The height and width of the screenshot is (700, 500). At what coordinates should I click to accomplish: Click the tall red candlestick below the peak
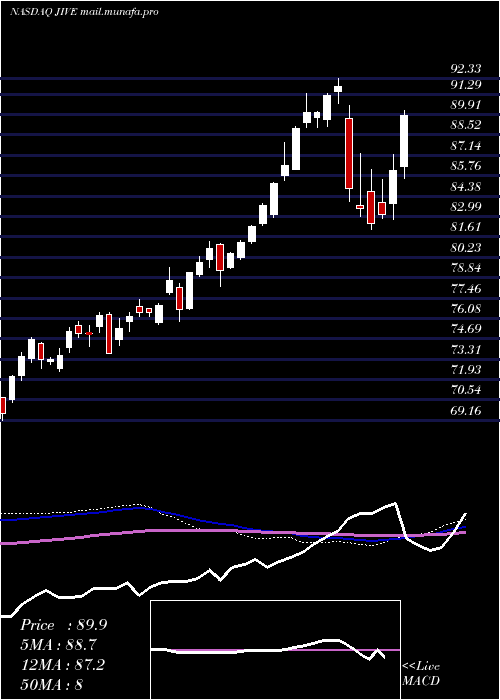click(x=349, y=153)
